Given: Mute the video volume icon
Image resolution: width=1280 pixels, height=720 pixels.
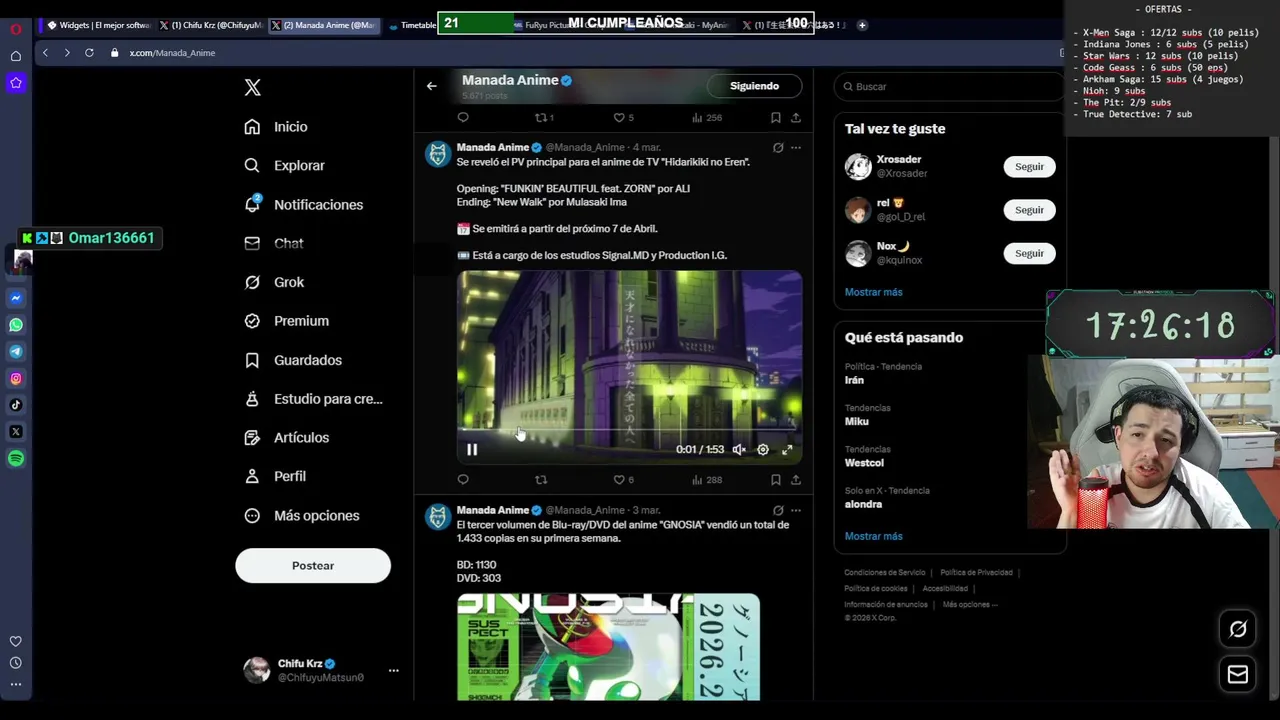Looking at the screenshot, I should pyautogui.click(x=739, y=450).
